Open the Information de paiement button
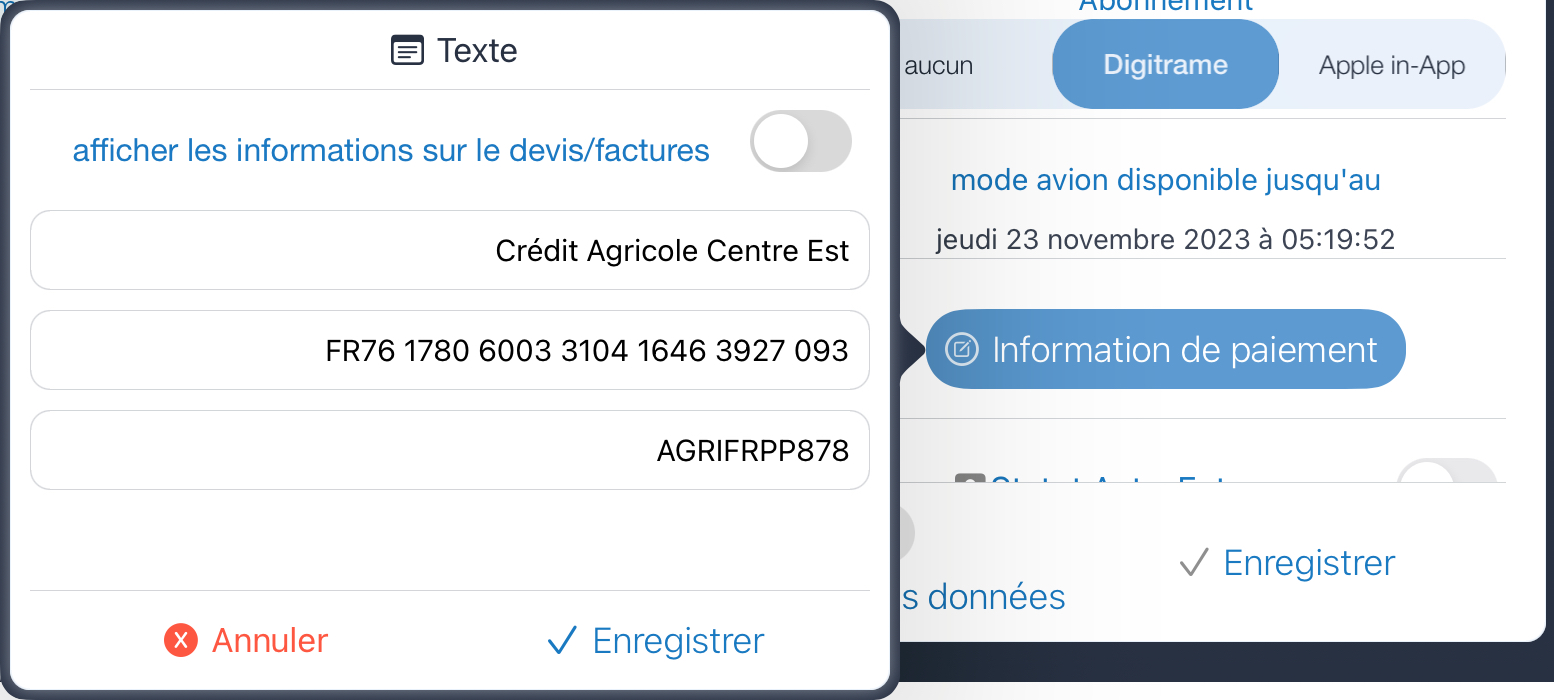This screenshot has height=700, width=1554. tap(1166, 349)
